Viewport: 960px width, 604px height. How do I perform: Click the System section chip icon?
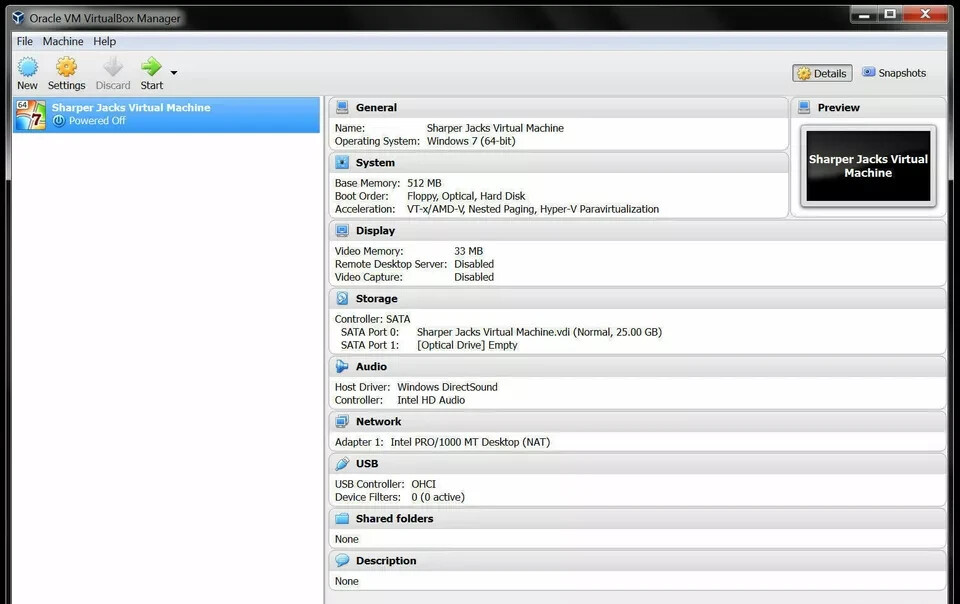pos(342,162)
